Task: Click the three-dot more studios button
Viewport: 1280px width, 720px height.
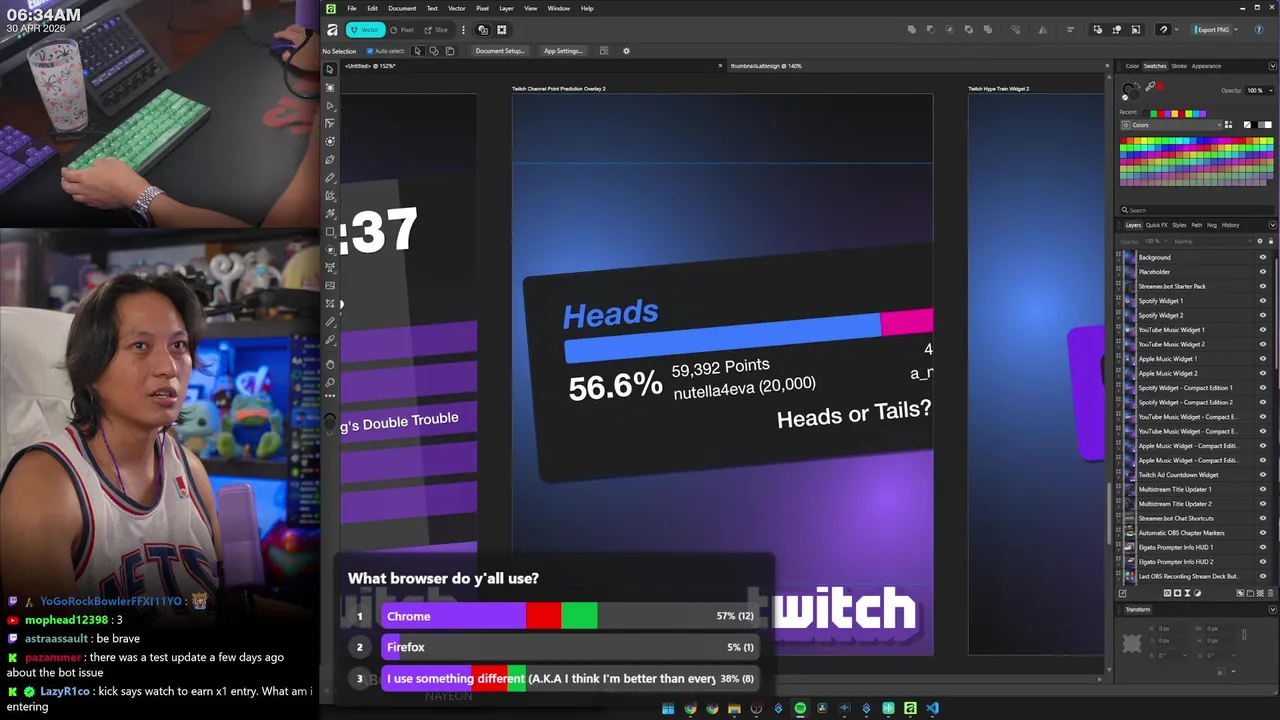Action: point(463,30)
